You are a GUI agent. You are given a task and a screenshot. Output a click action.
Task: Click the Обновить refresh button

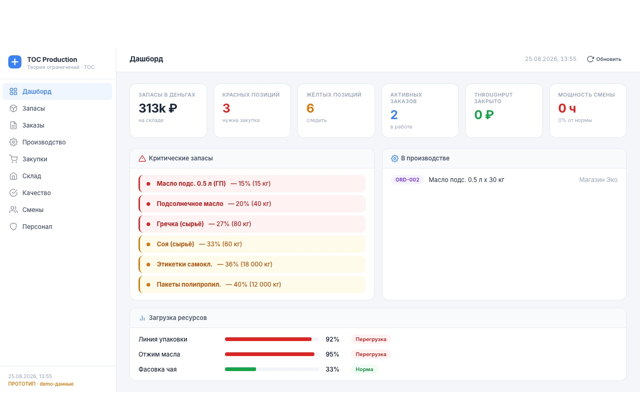tap(604, 59)
